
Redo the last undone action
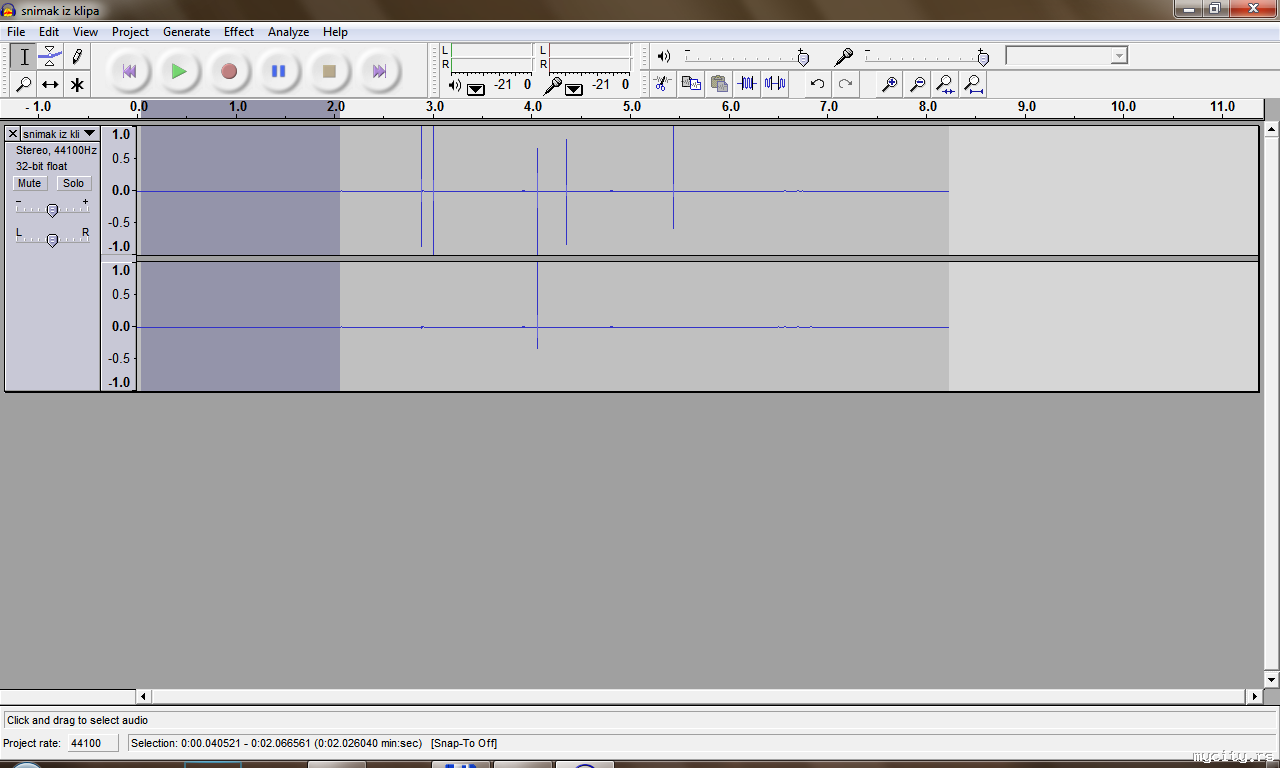coord(846,84)
